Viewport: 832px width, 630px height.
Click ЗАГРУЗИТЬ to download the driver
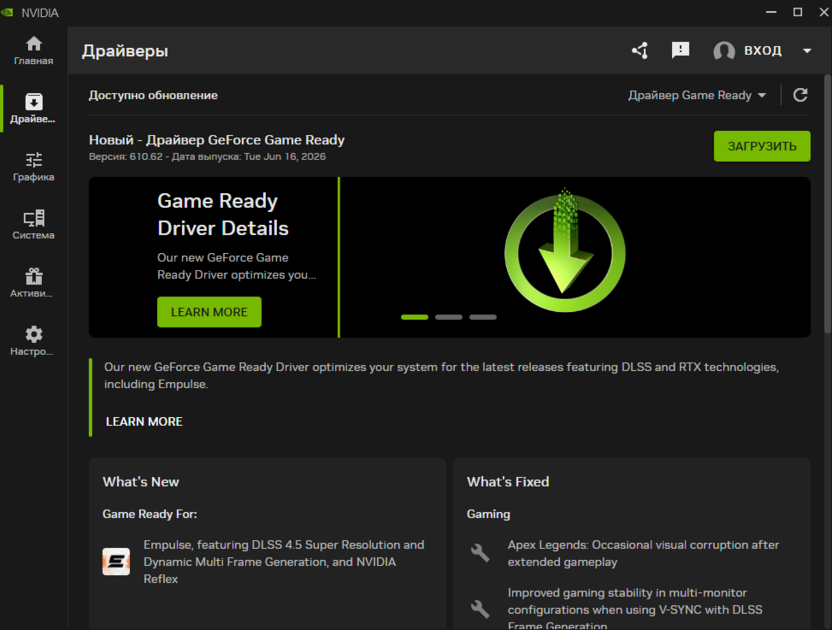click(x=762, y=146)
